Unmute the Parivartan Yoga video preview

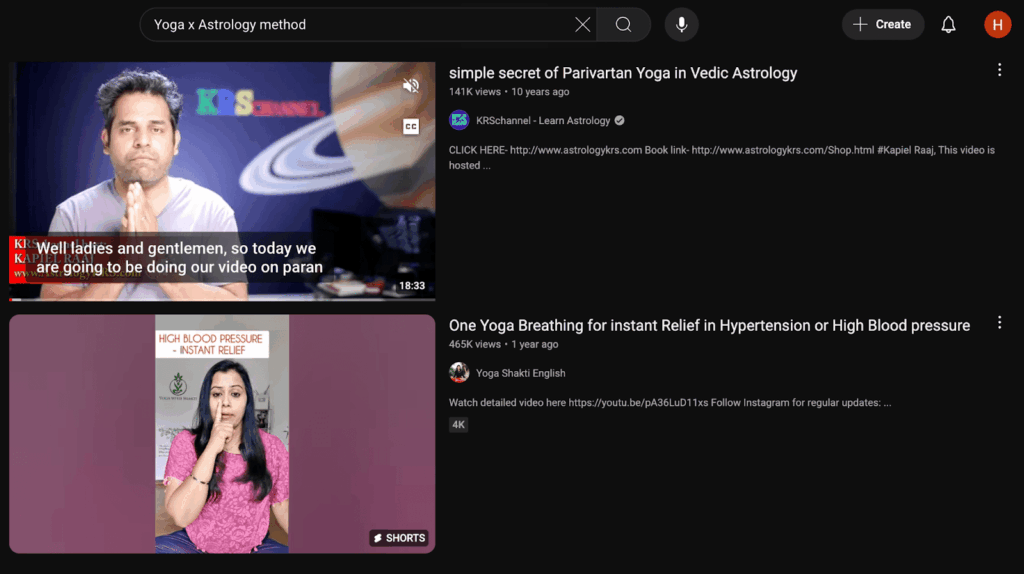tap(411, 86)
